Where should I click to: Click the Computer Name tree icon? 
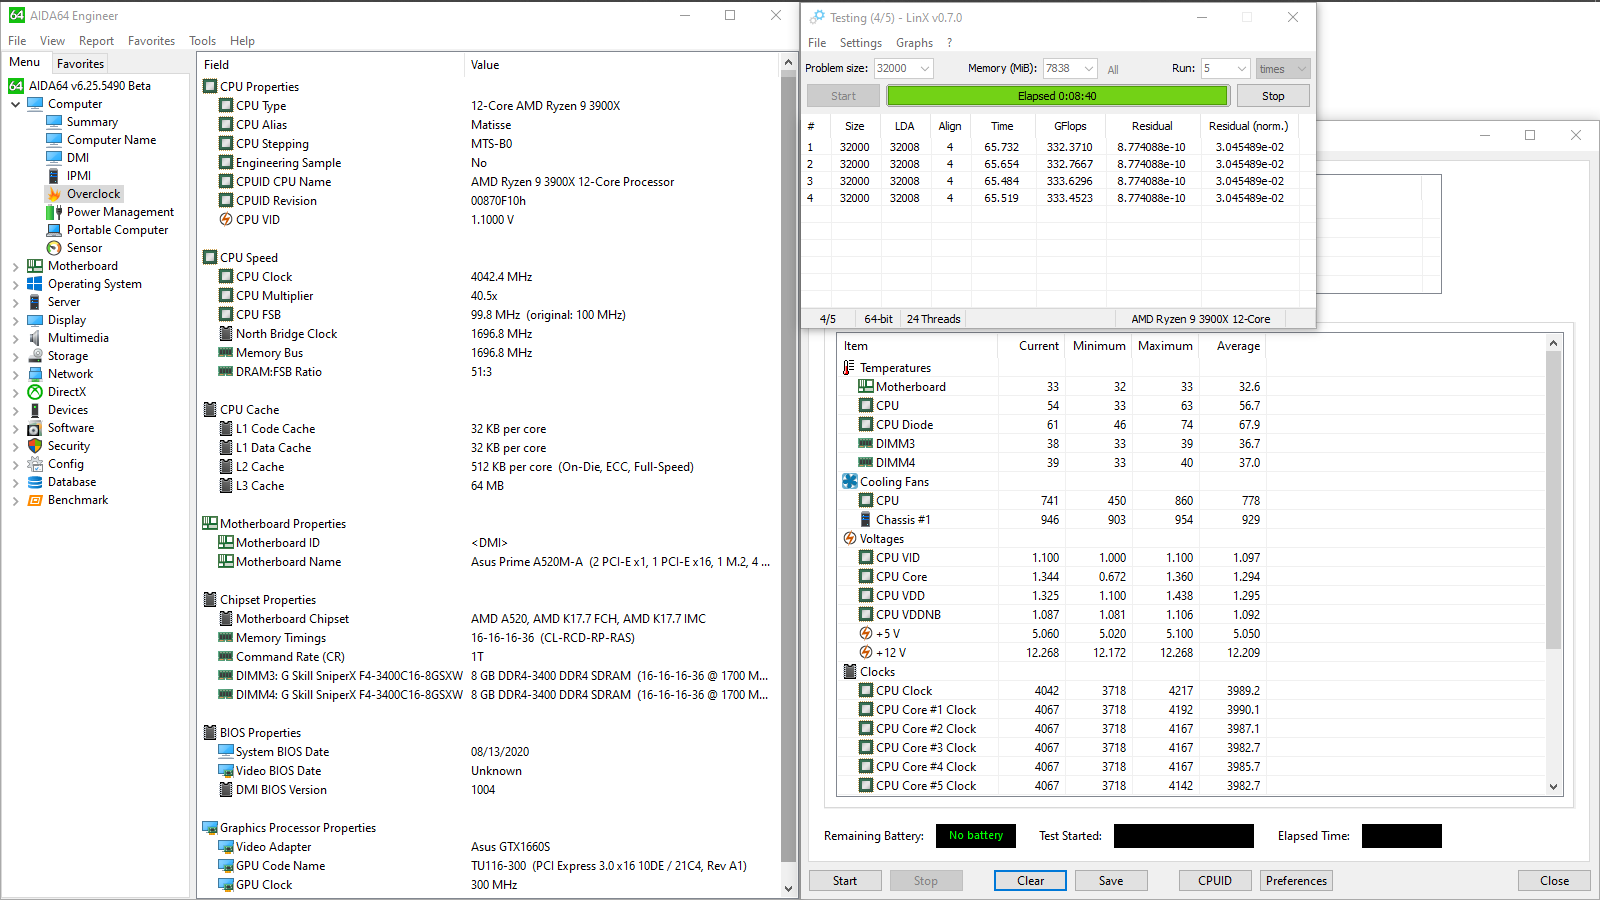tap(54, 140)
